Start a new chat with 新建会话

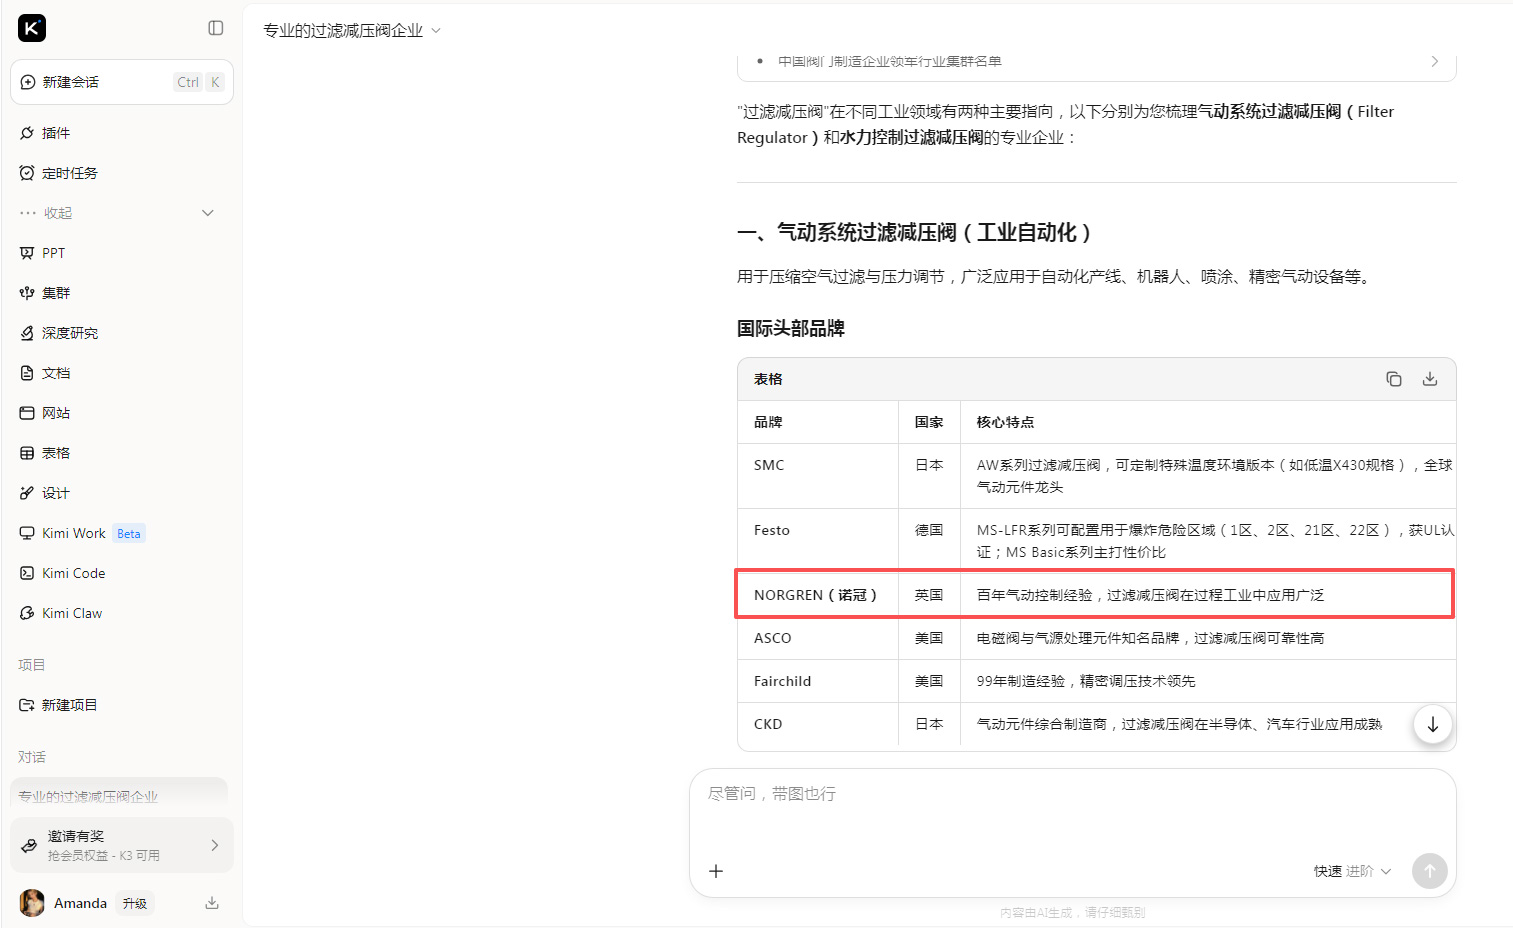(122, 82)
